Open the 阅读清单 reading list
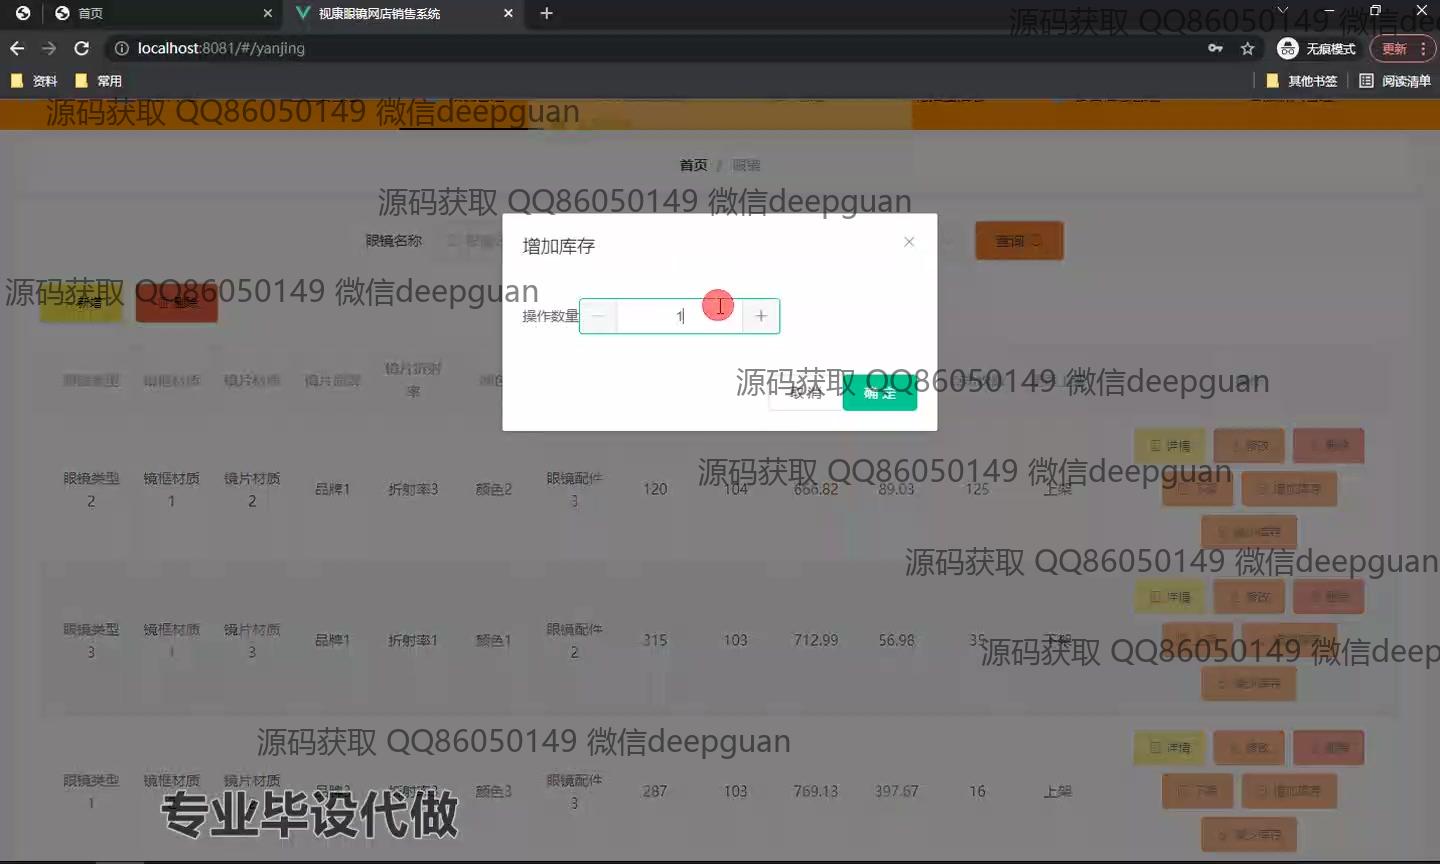The image size is (1440, 864). tap(1395, 81)
